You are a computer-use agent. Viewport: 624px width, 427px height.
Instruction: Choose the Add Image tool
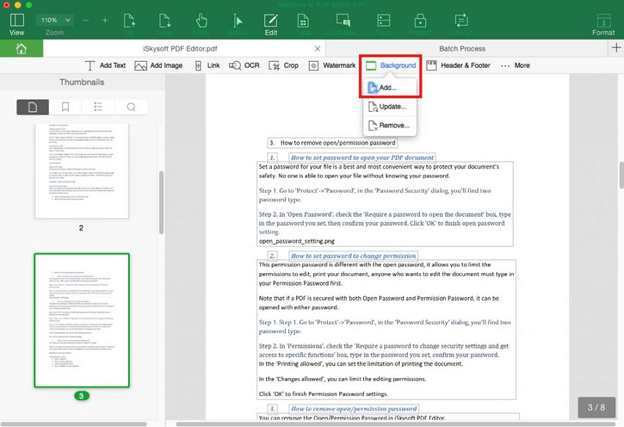tap(158, 65)
